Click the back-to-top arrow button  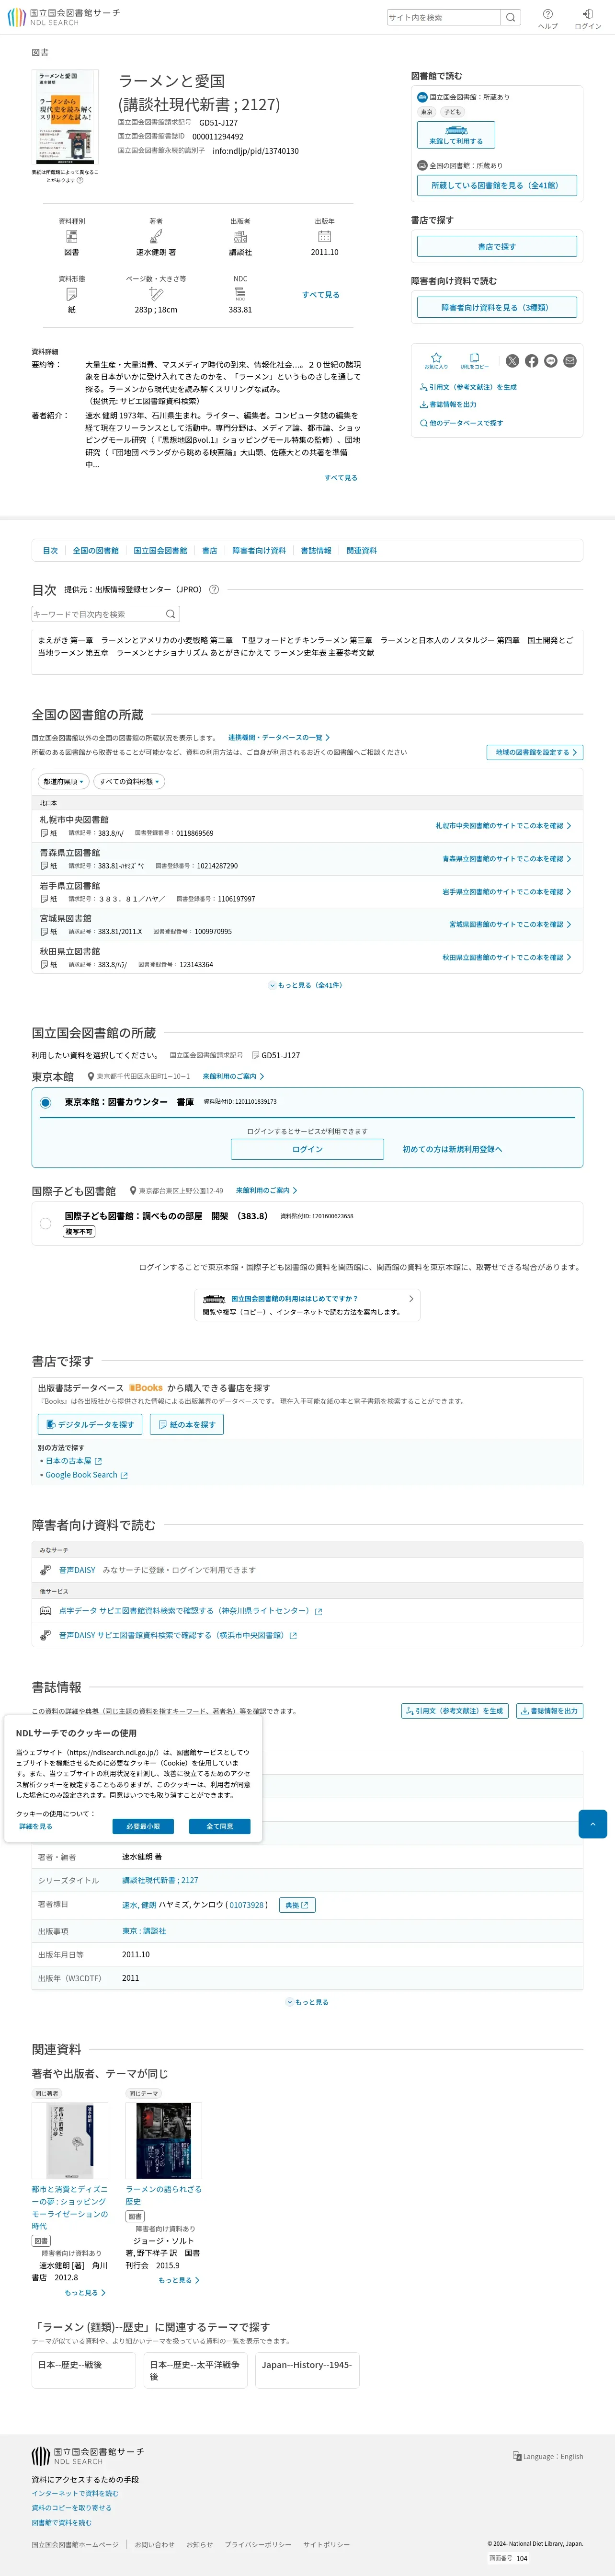592,1824
